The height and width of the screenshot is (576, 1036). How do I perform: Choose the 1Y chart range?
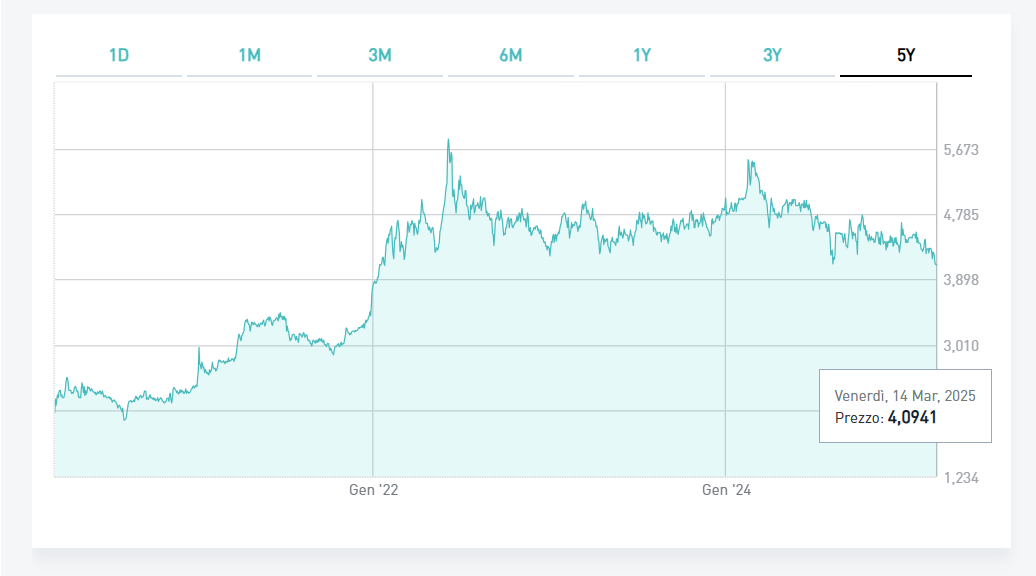click(x=642, y=55)
